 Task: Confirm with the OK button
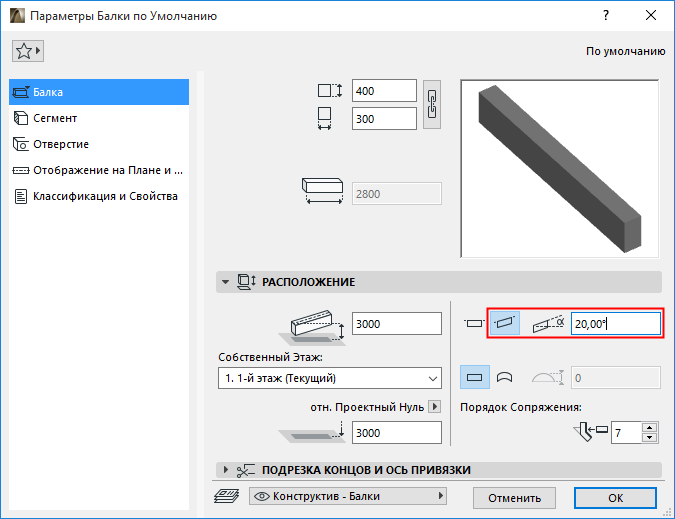(x=616, y=498)
